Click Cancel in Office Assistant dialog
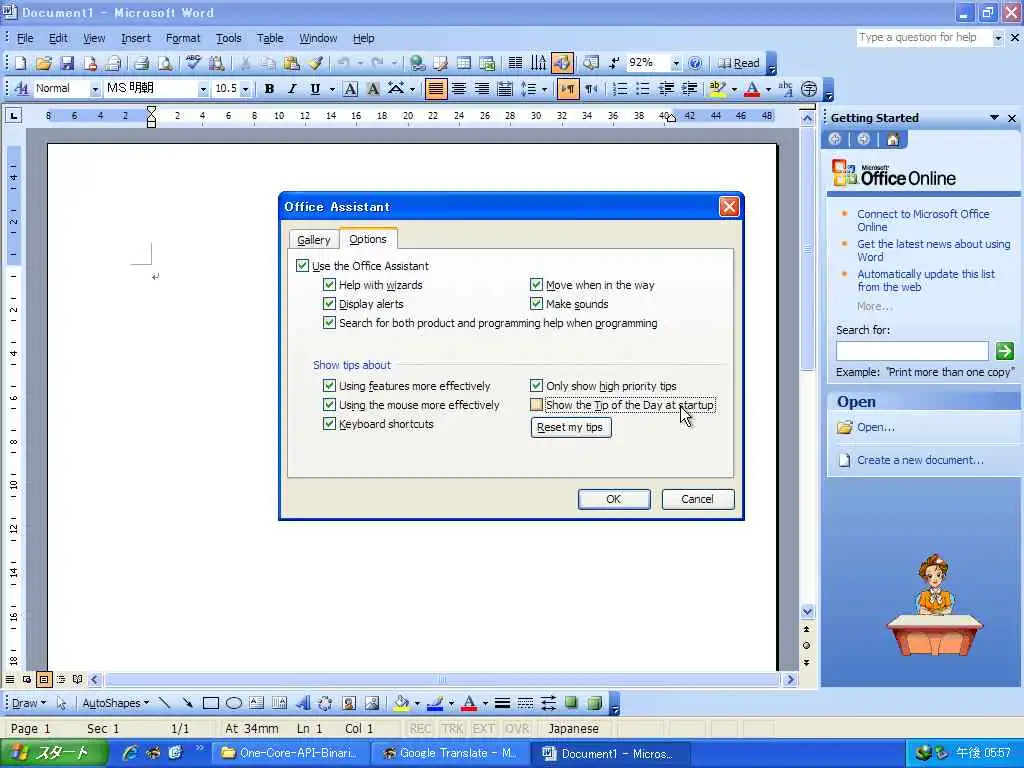 [x=697, y=499]
